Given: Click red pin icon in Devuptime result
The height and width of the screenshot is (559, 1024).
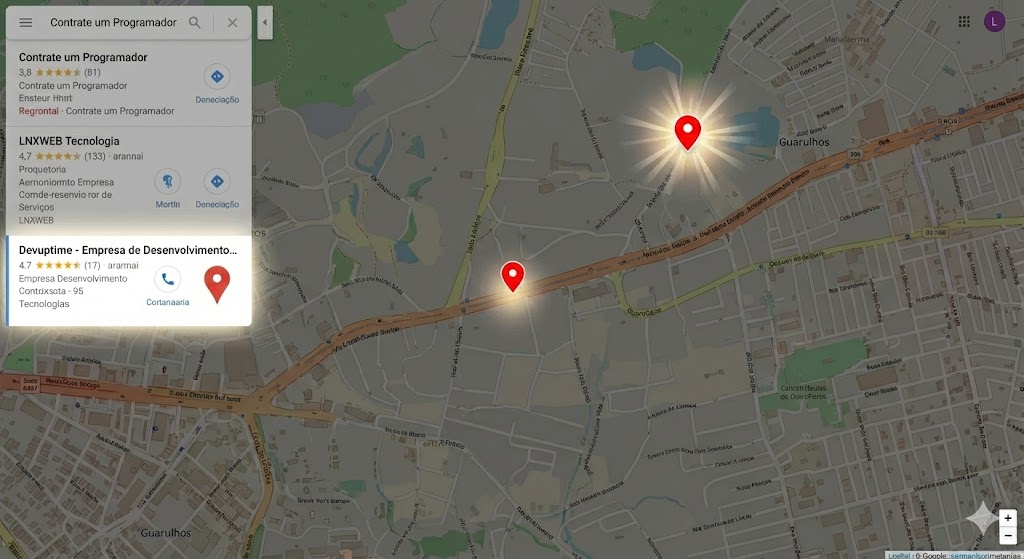Looking at the screenshot, I should tap(217, 284).
